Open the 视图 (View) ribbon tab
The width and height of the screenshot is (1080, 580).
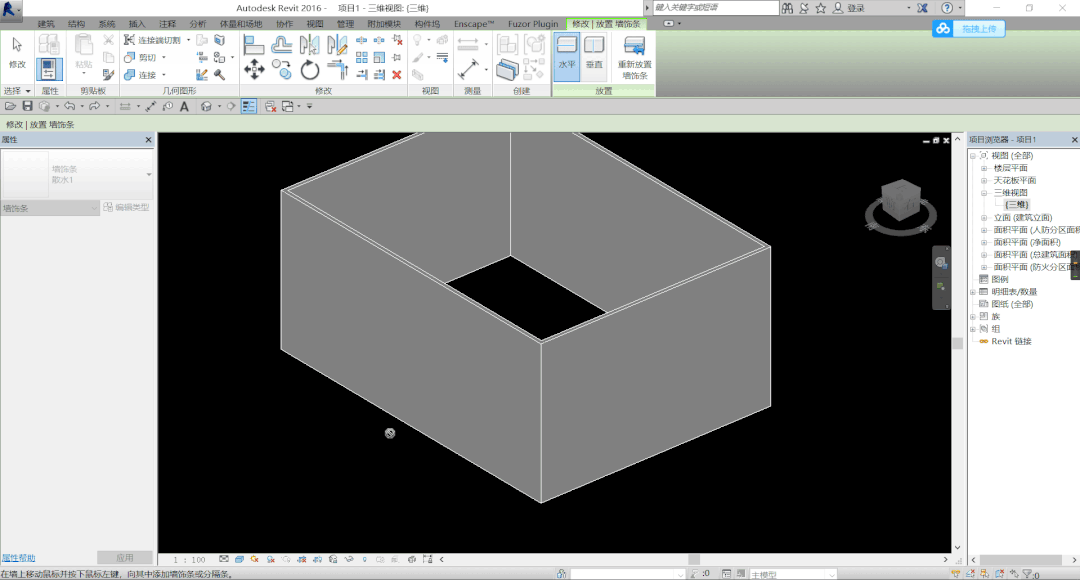[x=315, y=24]
